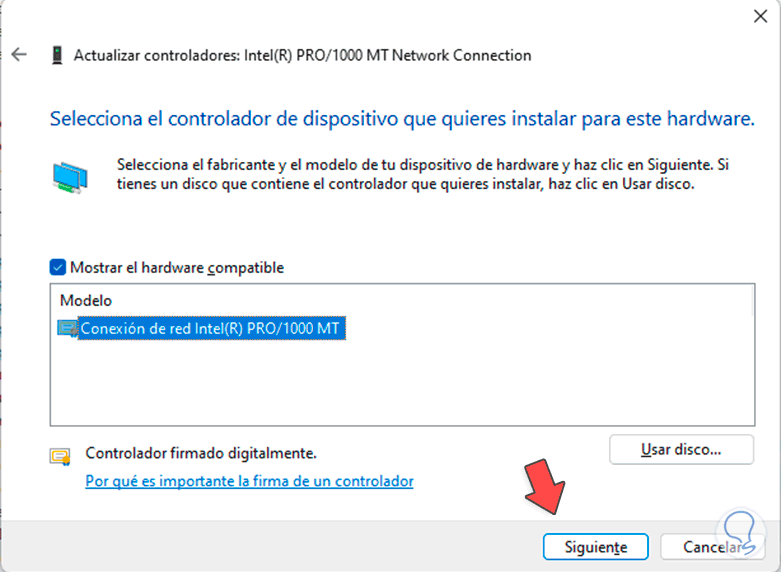Click the adapter icon next to Conexión de red
Viewport: 781px width, 572px height.
(67, 329)
